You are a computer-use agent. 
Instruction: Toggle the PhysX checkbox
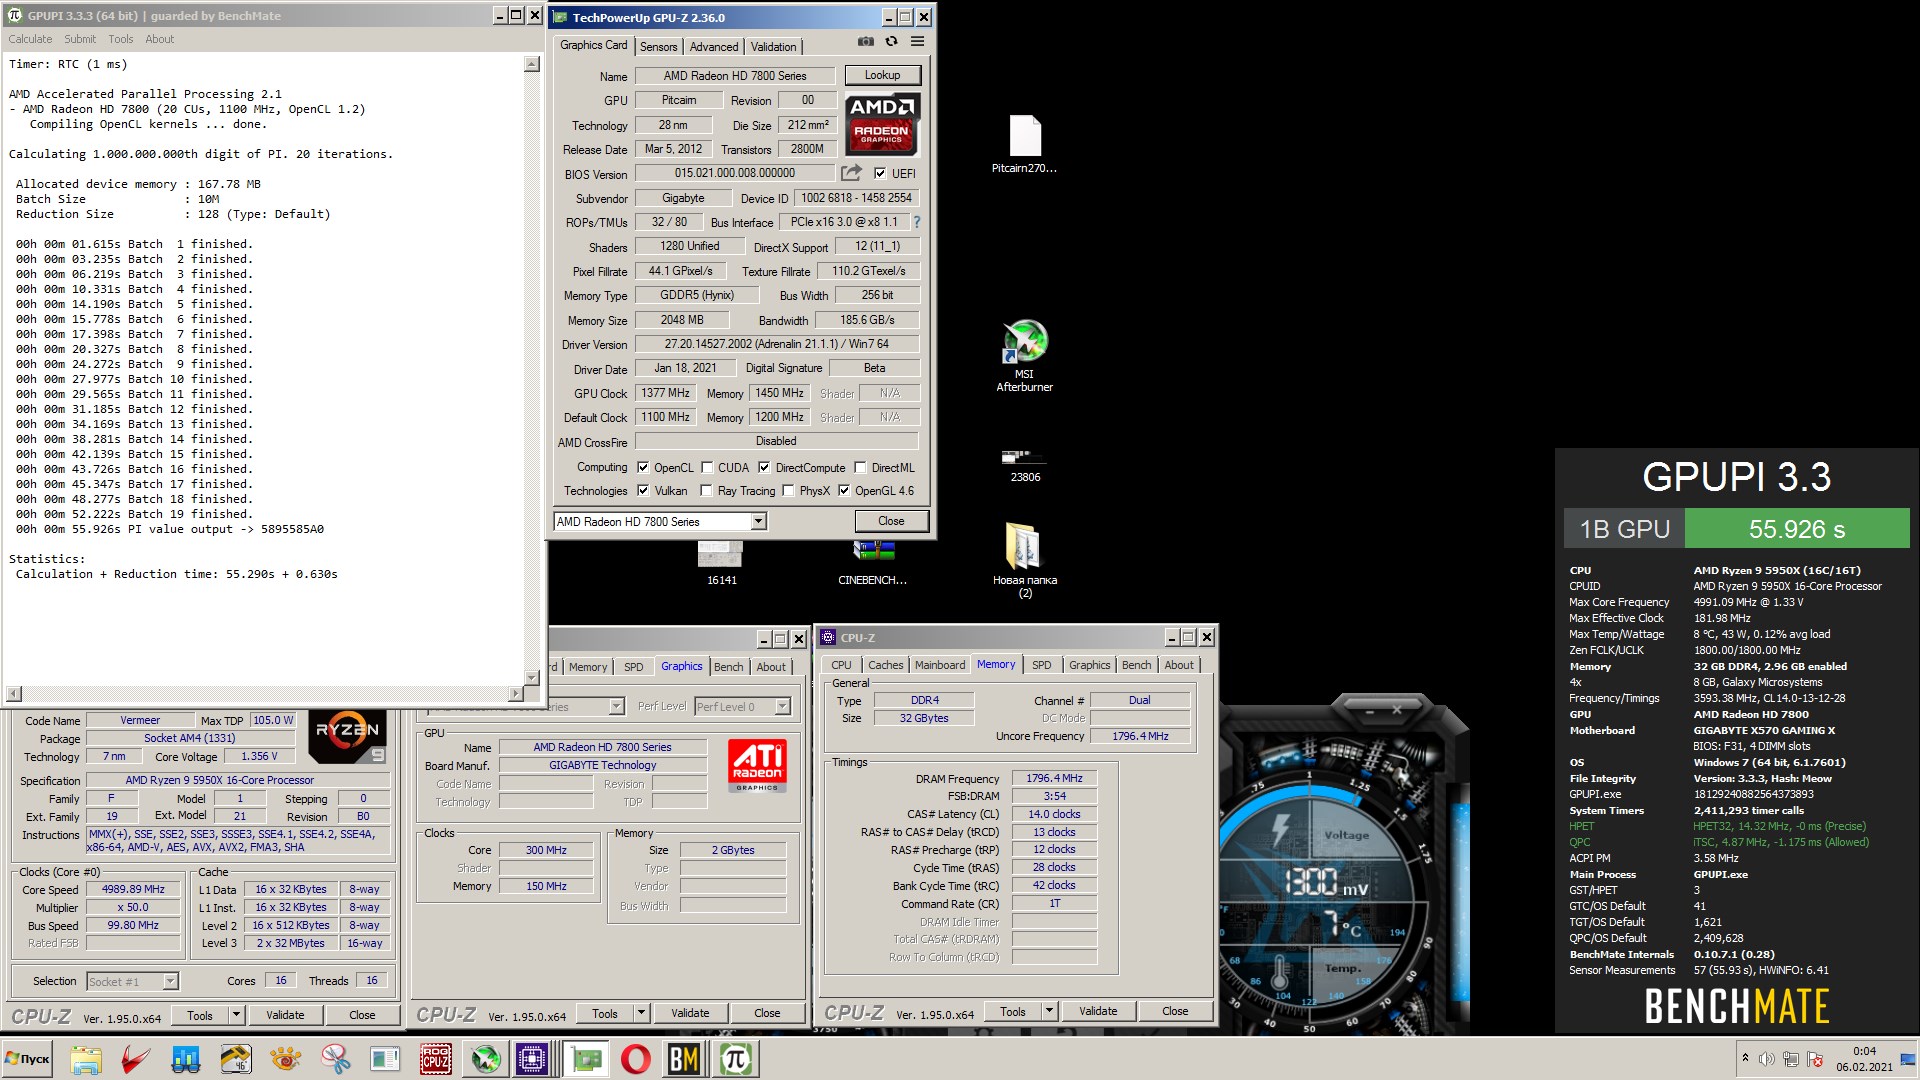click(789, 490)
